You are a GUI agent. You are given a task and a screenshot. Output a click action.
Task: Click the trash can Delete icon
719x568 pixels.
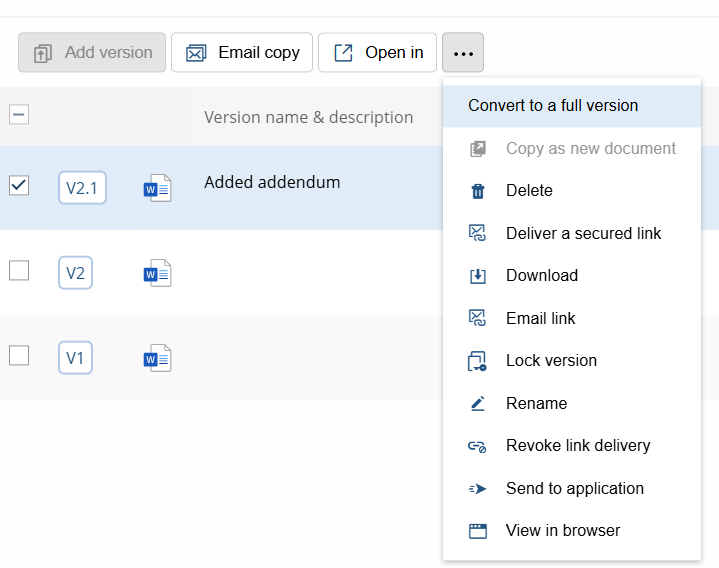coord(477,191)
